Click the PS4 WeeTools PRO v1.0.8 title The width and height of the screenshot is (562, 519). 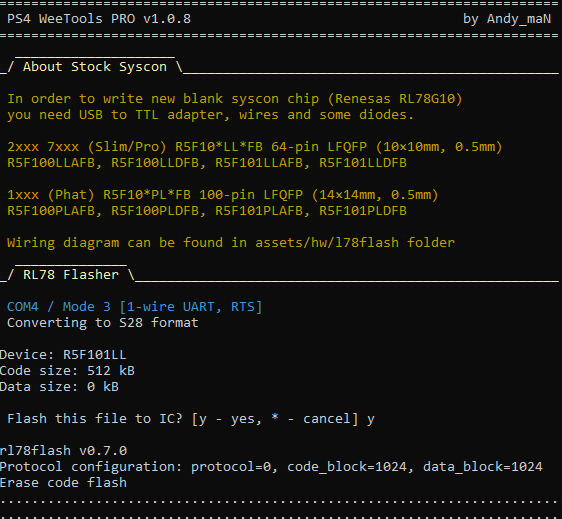pos(99,19)
